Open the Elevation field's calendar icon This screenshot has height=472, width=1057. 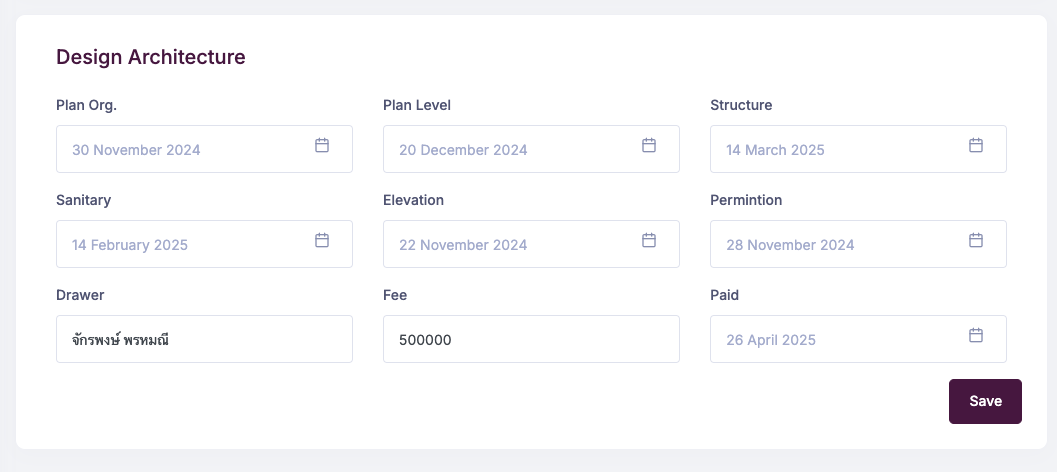[649, 240]
